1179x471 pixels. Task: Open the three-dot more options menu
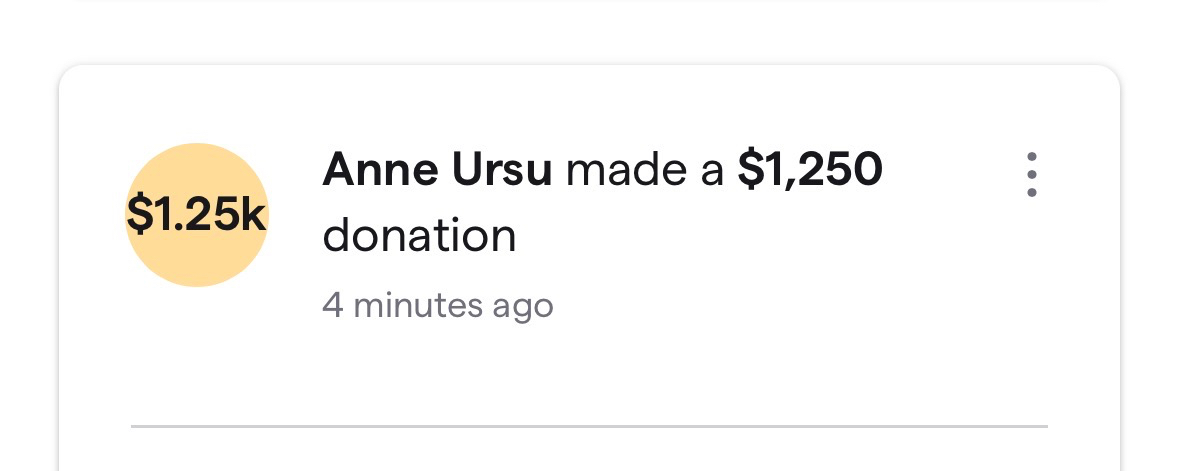coord(1031,175)
